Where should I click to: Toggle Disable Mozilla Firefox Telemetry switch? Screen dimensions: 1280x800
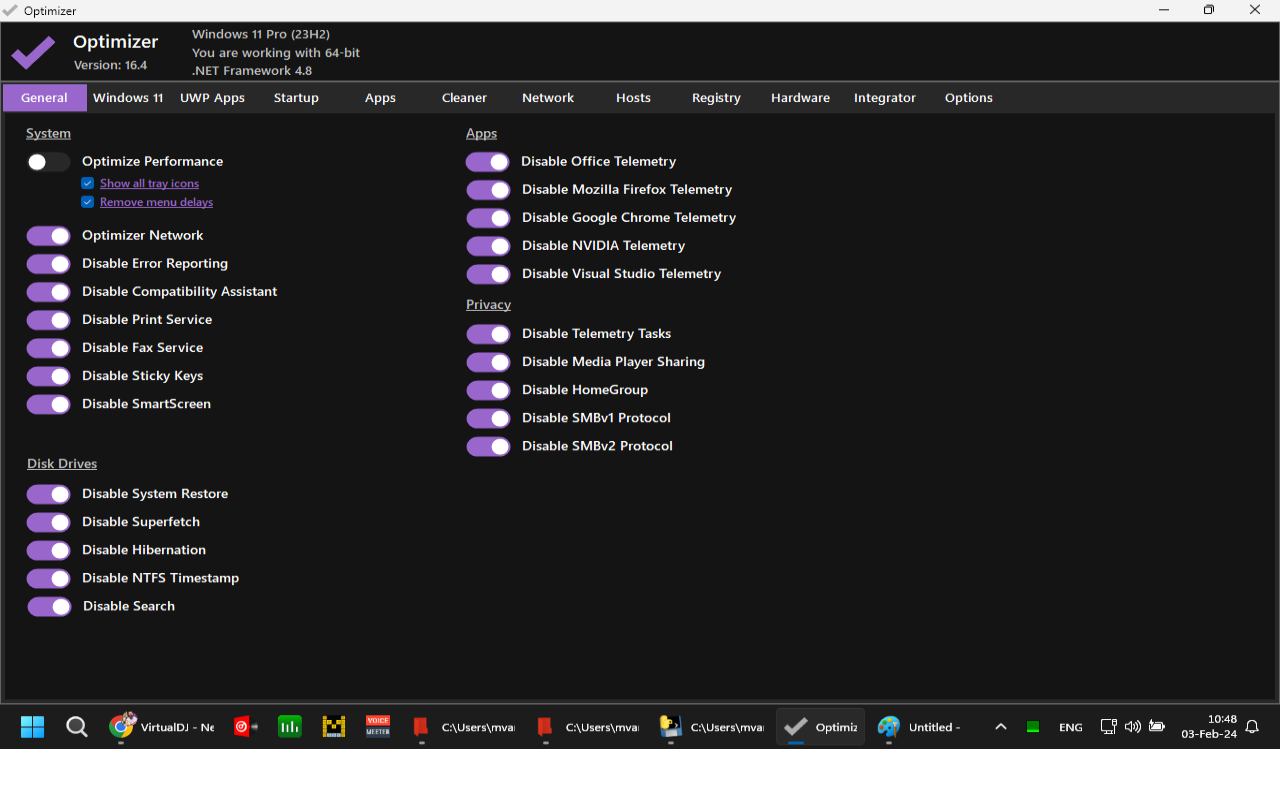488,190
